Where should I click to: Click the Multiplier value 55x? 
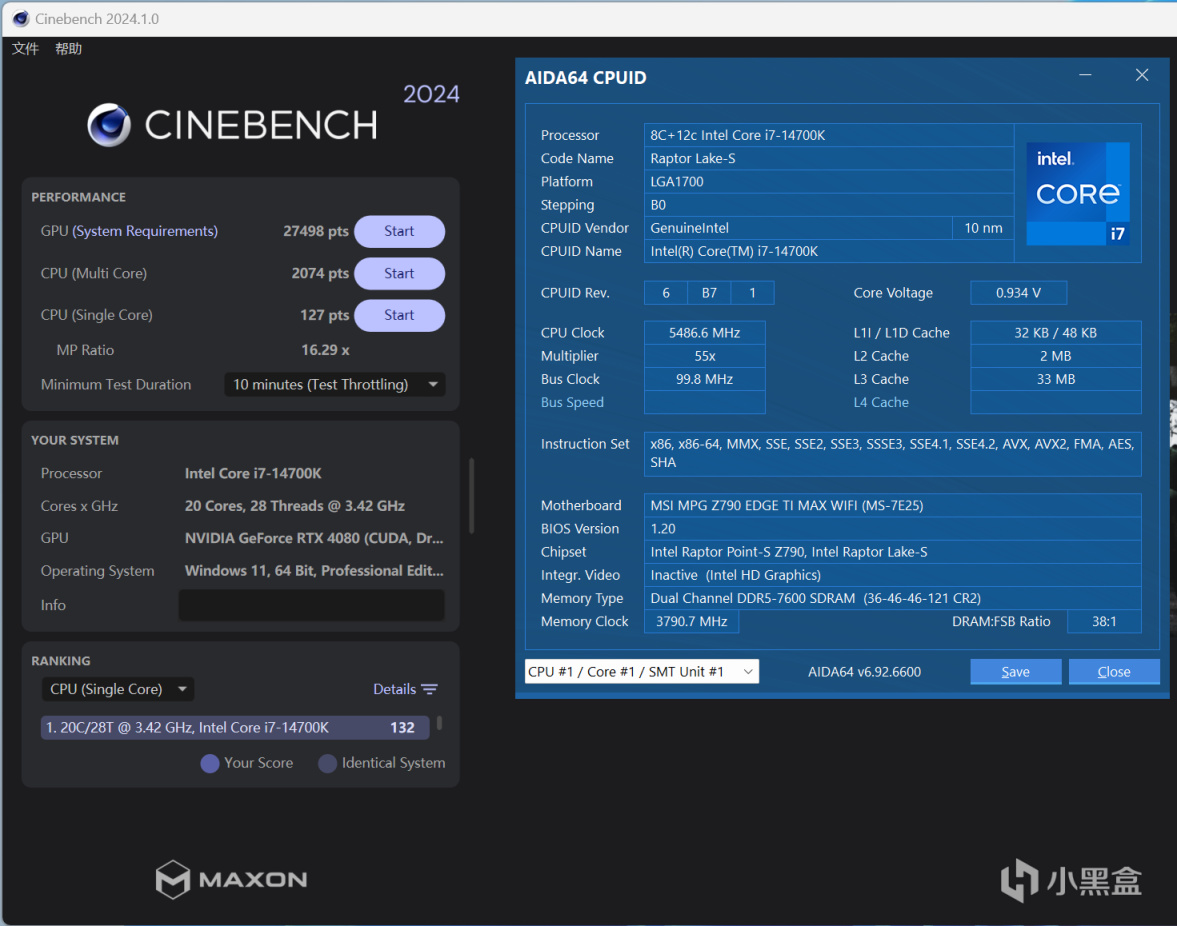point(705,356)
